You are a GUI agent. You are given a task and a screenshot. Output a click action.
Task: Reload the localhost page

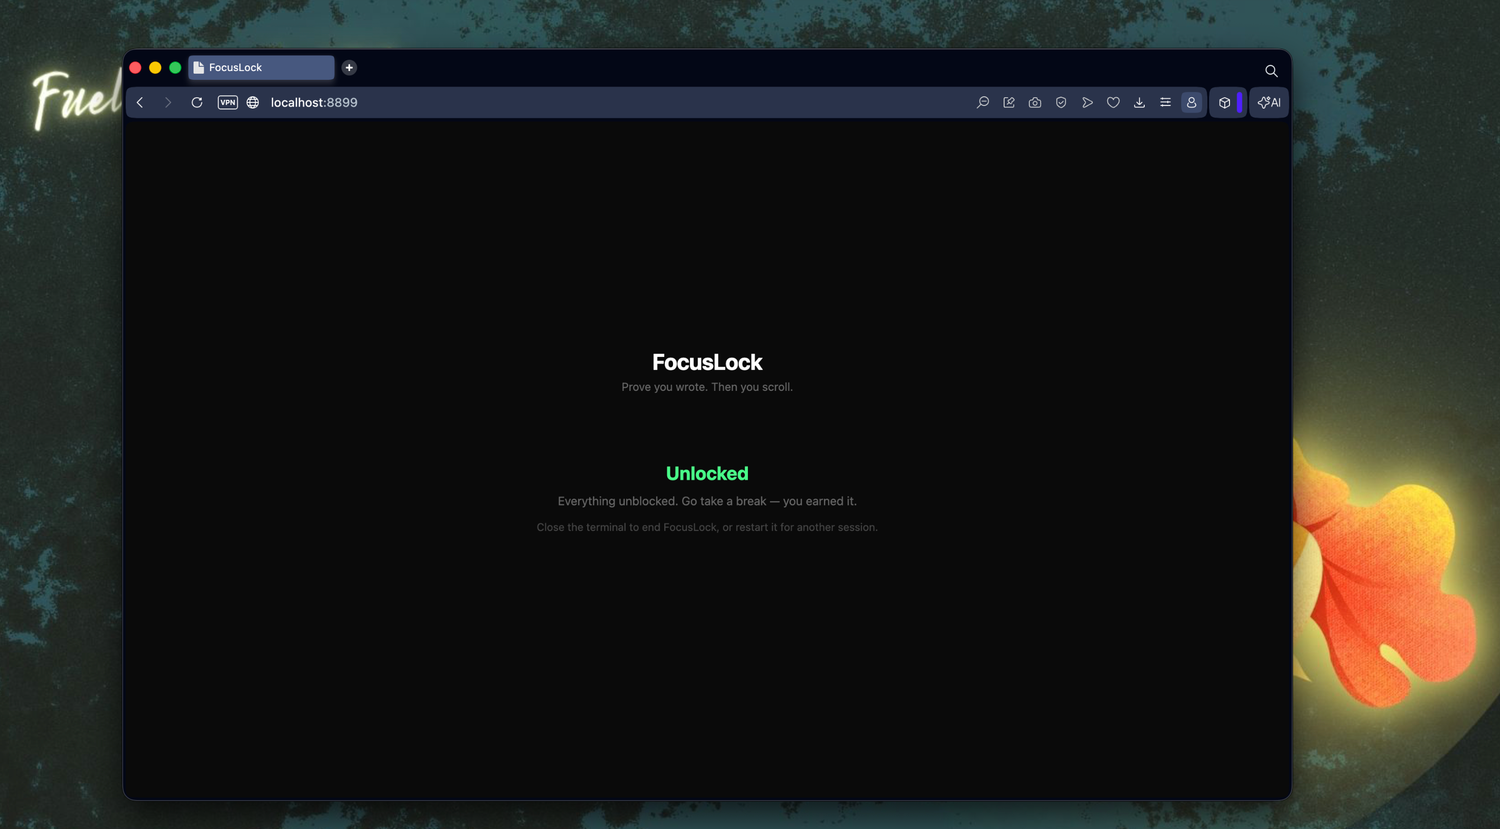197,103
